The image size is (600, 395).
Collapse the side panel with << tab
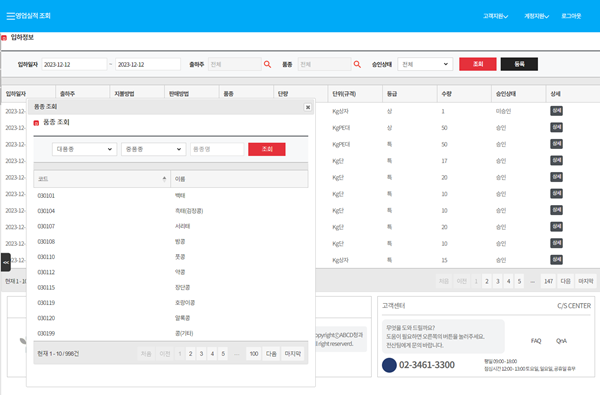click(6, 262)
